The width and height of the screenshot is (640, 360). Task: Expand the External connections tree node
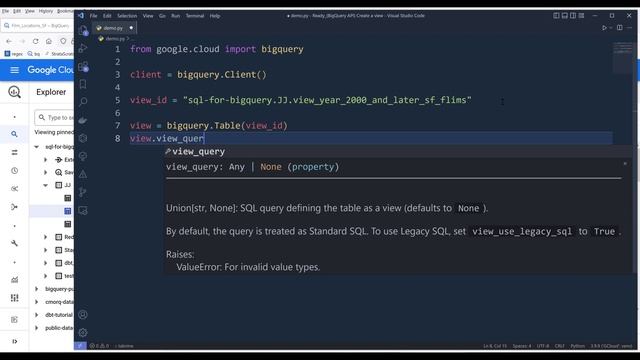[x=46, y=160]
